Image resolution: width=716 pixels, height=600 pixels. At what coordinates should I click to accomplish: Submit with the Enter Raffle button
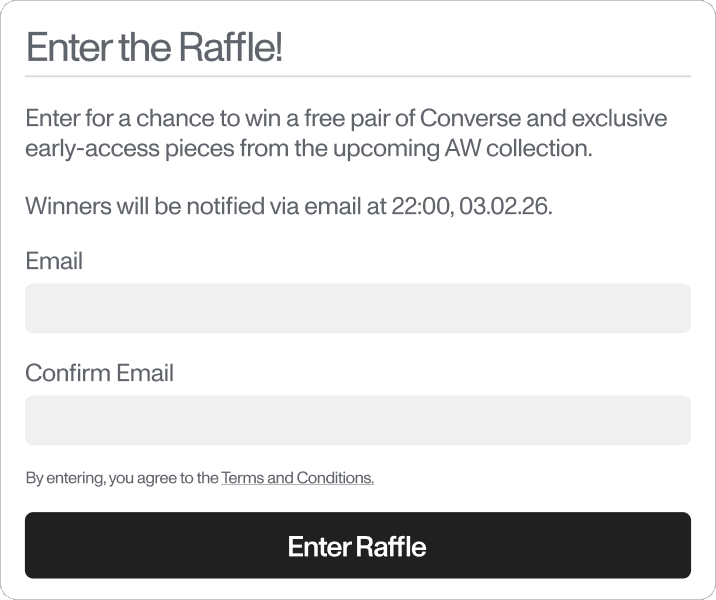click(x=358, y=545)
